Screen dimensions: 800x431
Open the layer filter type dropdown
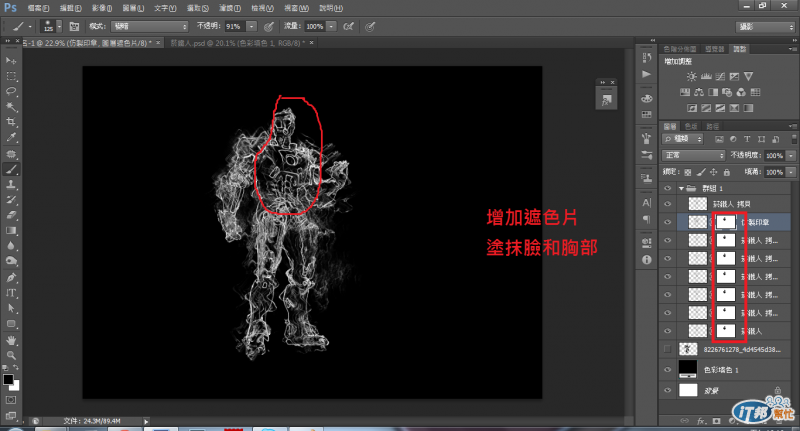click(x=683, y=139)
